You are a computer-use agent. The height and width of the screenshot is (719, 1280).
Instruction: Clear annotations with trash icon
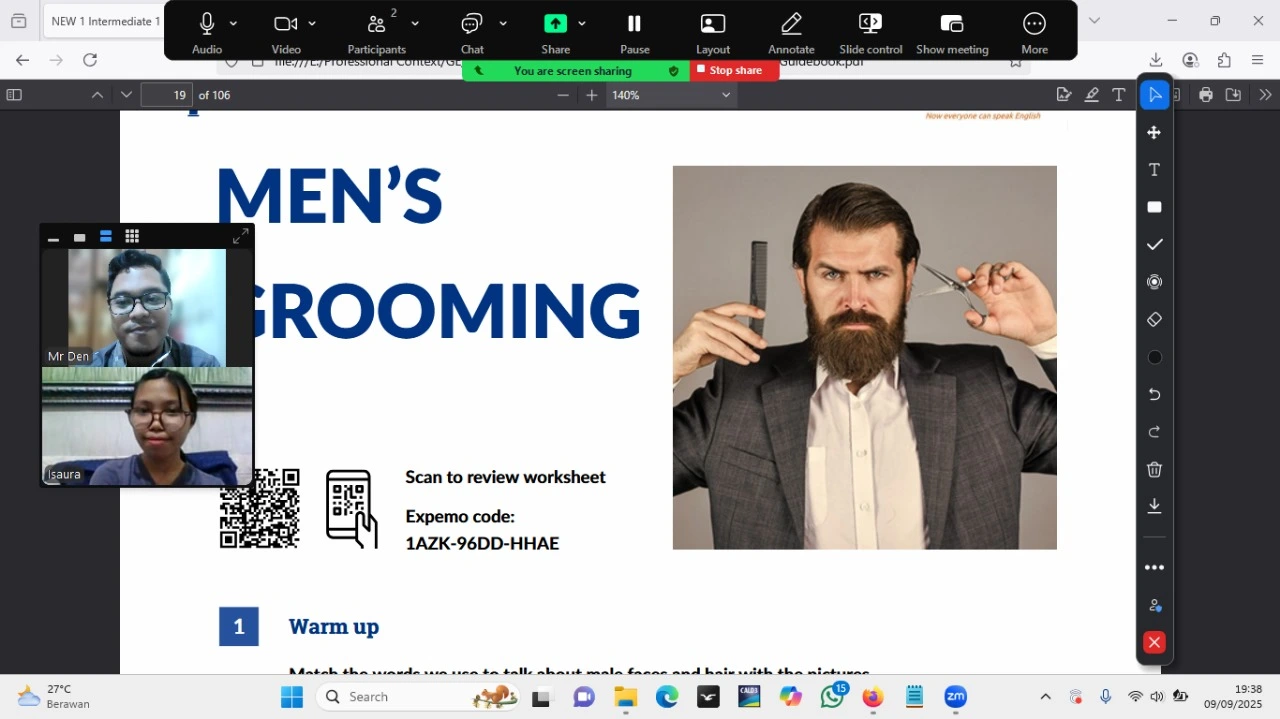(x=1154, y=470)
